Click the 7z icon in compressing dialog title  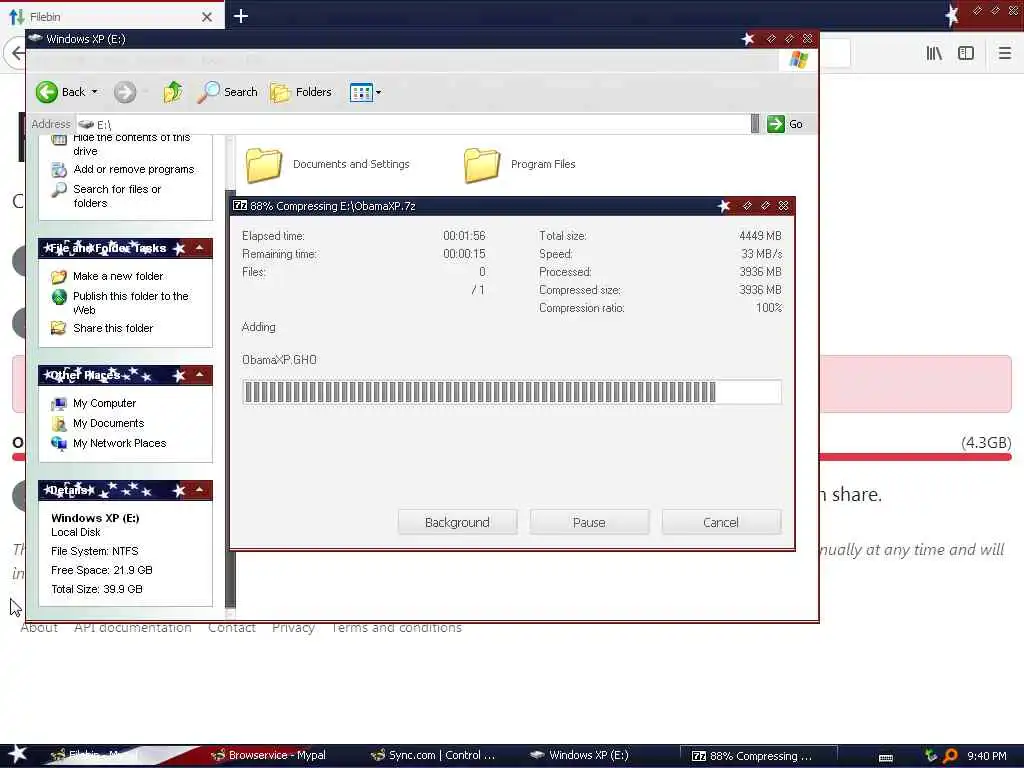pyautogui.click(x=240, y=206)
